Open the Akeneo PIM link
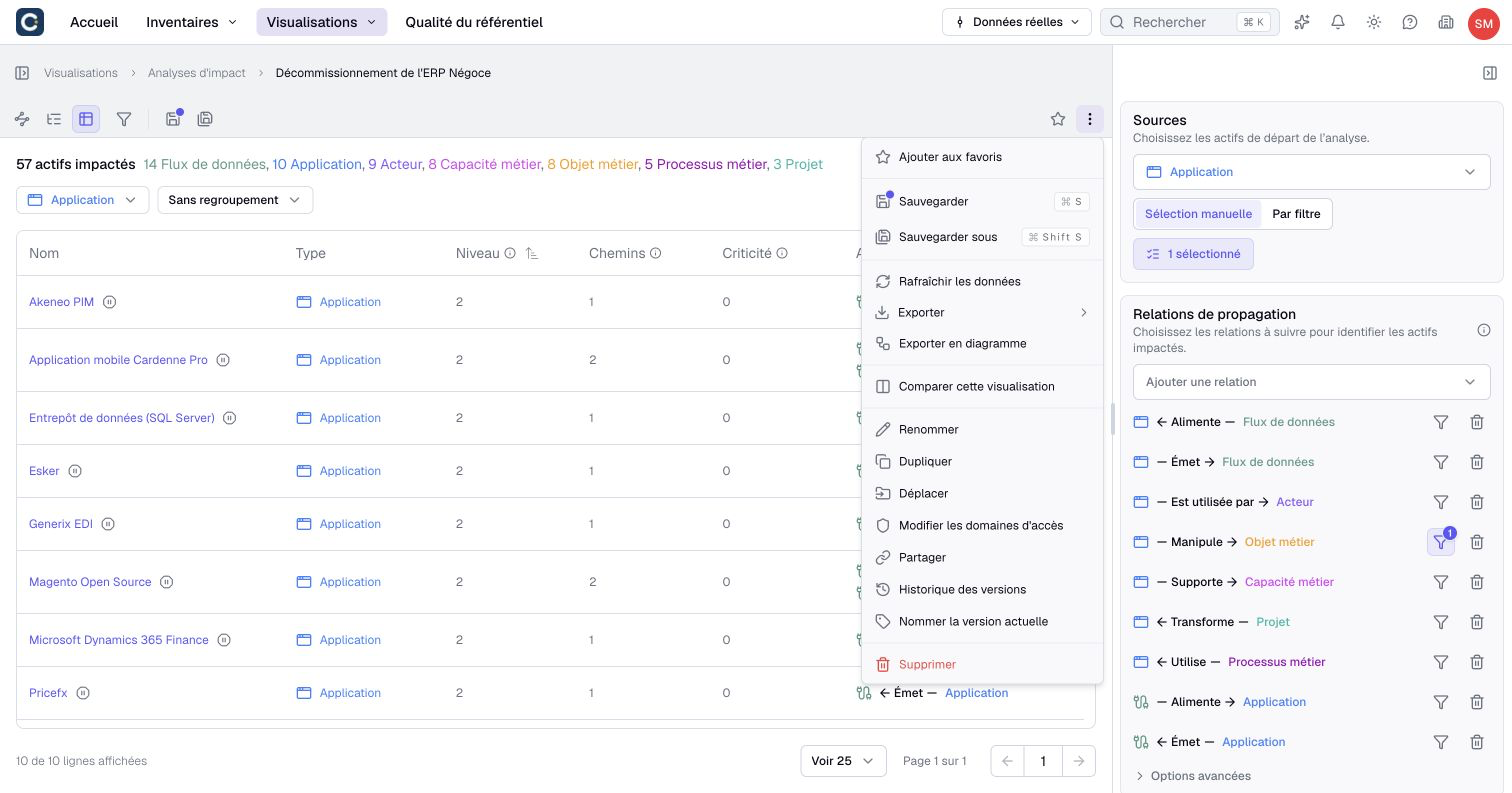 (61, 302)
